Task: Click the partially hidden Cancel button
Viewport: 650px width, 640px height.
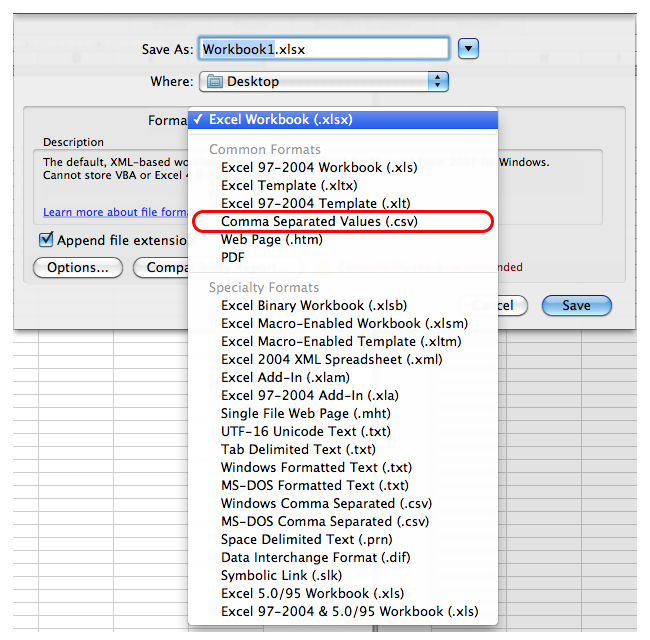Action: click(512, 305)
